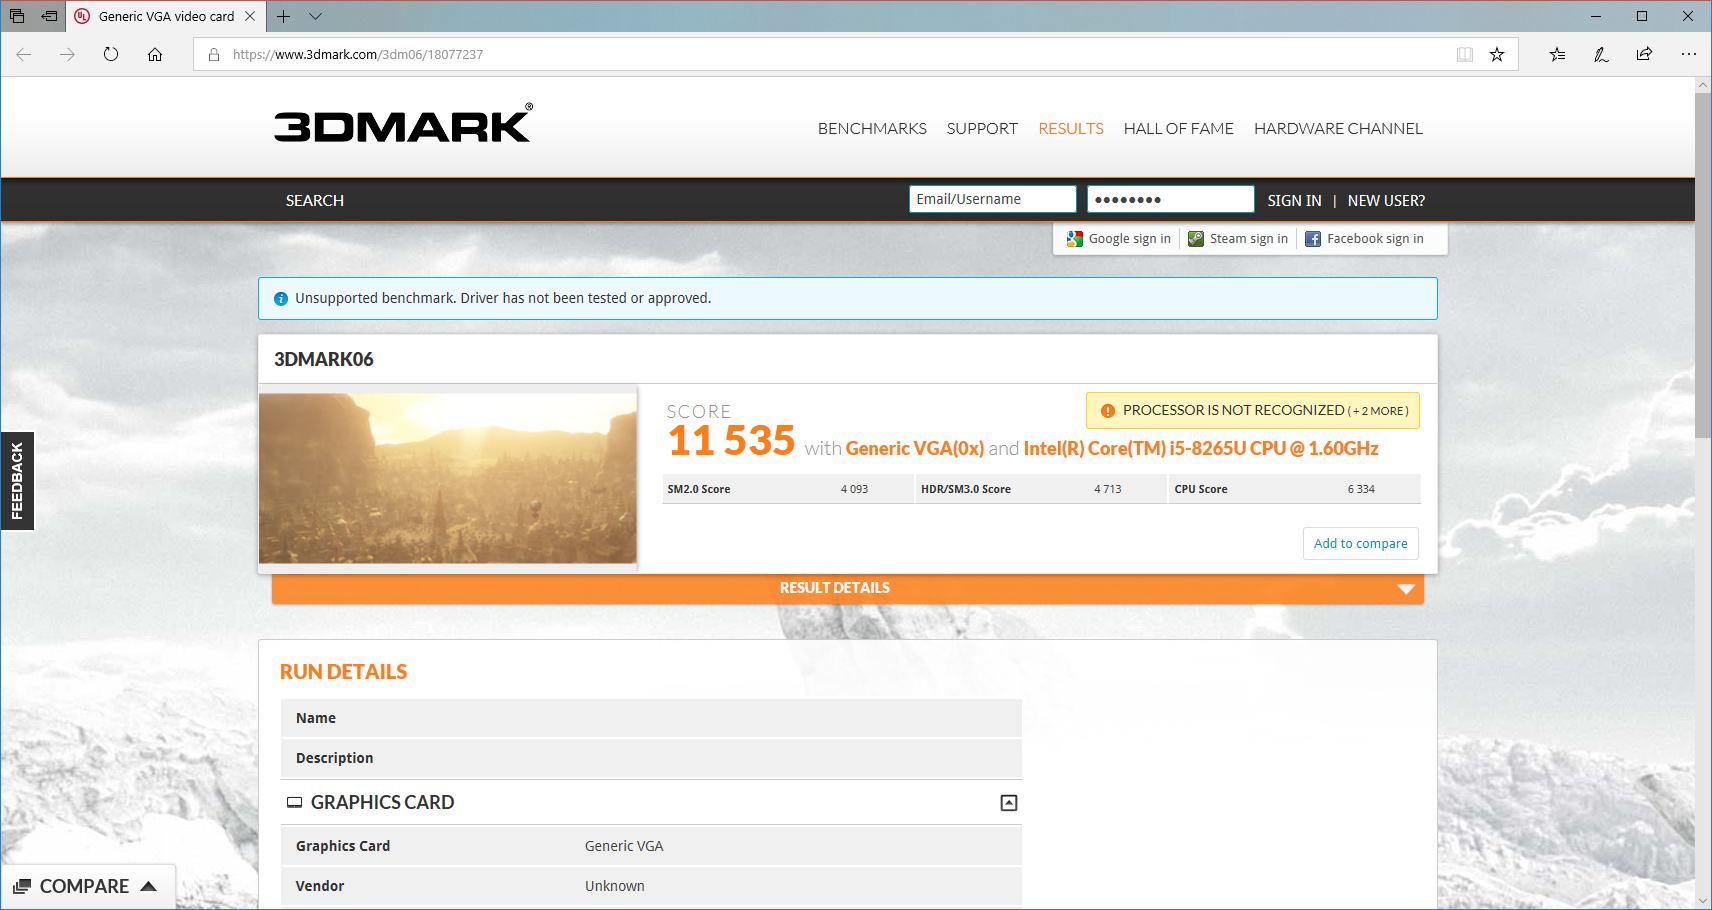This screenshot has height=910, width=1712.
Task: Click the Facebook sign in icon
Action: [x=1313, y=239]
